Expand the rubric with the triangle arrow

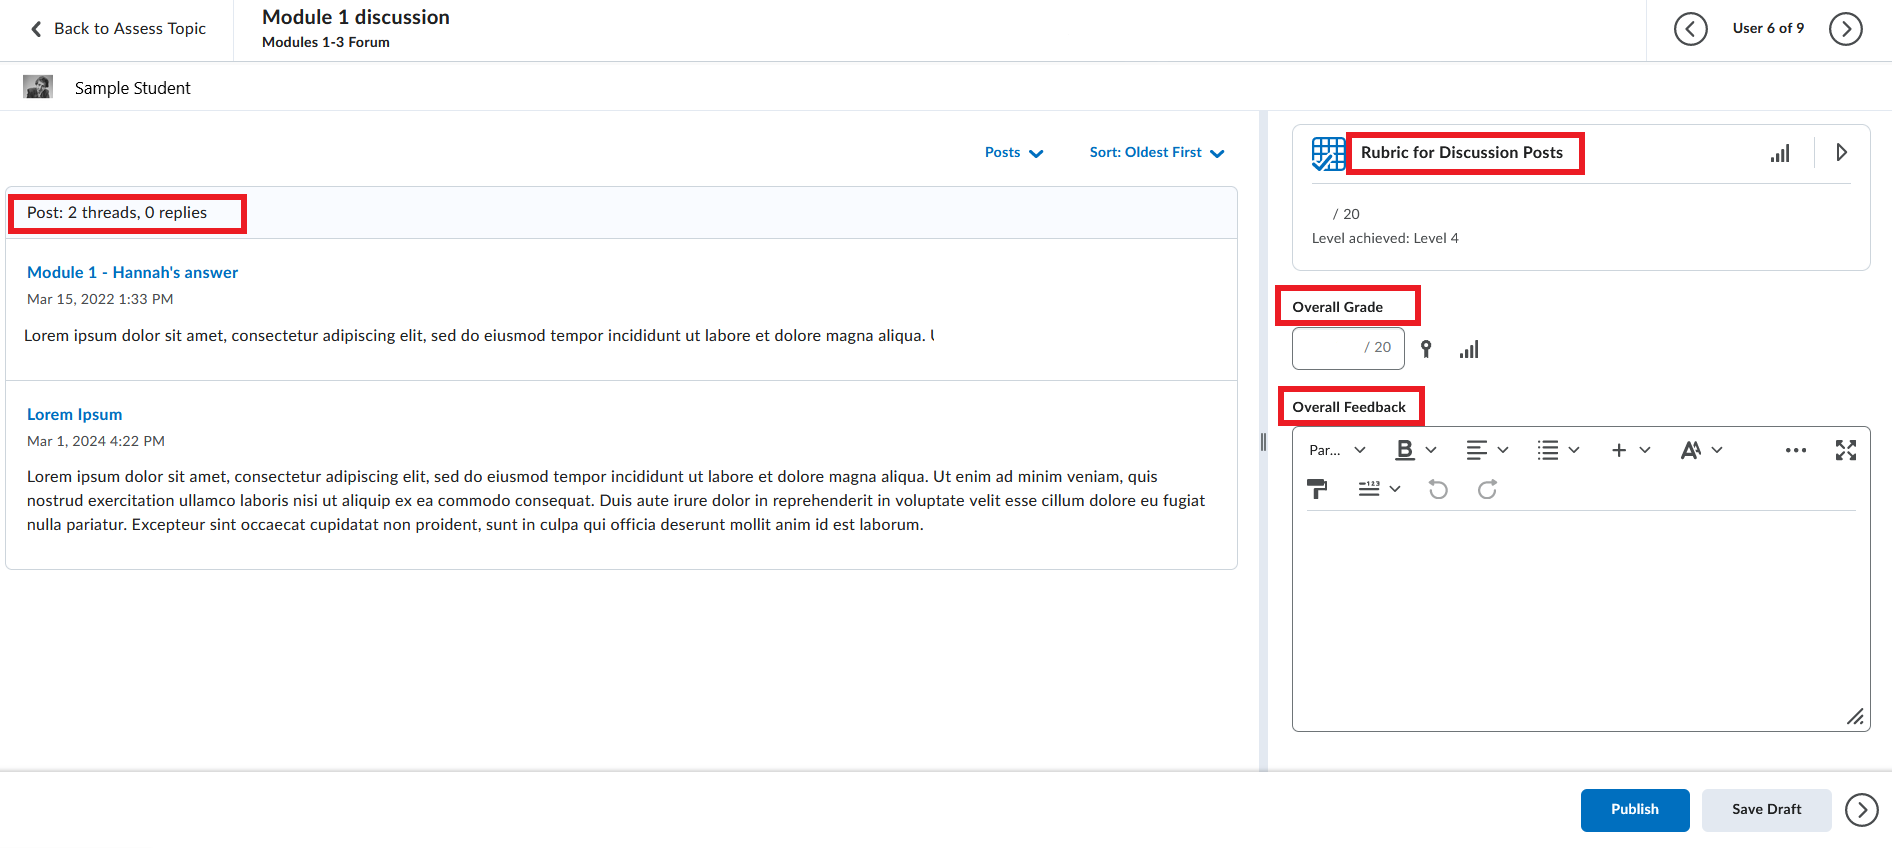click(x=1841, y=153)
